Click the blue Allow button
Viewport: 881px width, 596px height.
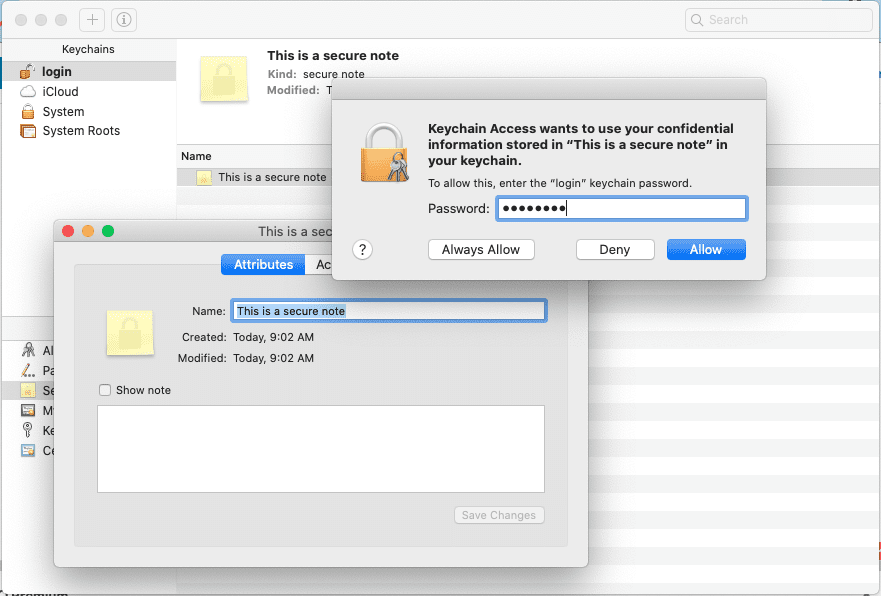(706, 250)
